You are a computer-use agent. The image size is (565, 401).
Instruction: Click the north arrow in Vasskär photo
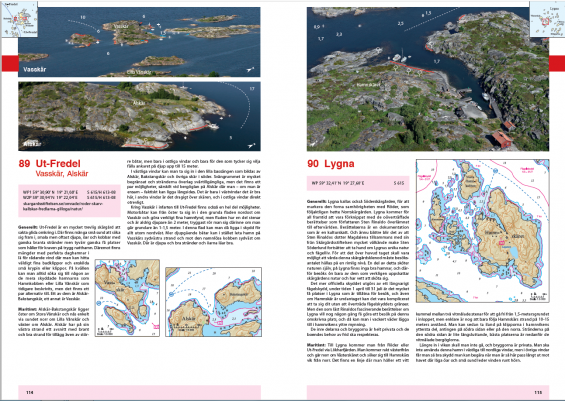250,69
